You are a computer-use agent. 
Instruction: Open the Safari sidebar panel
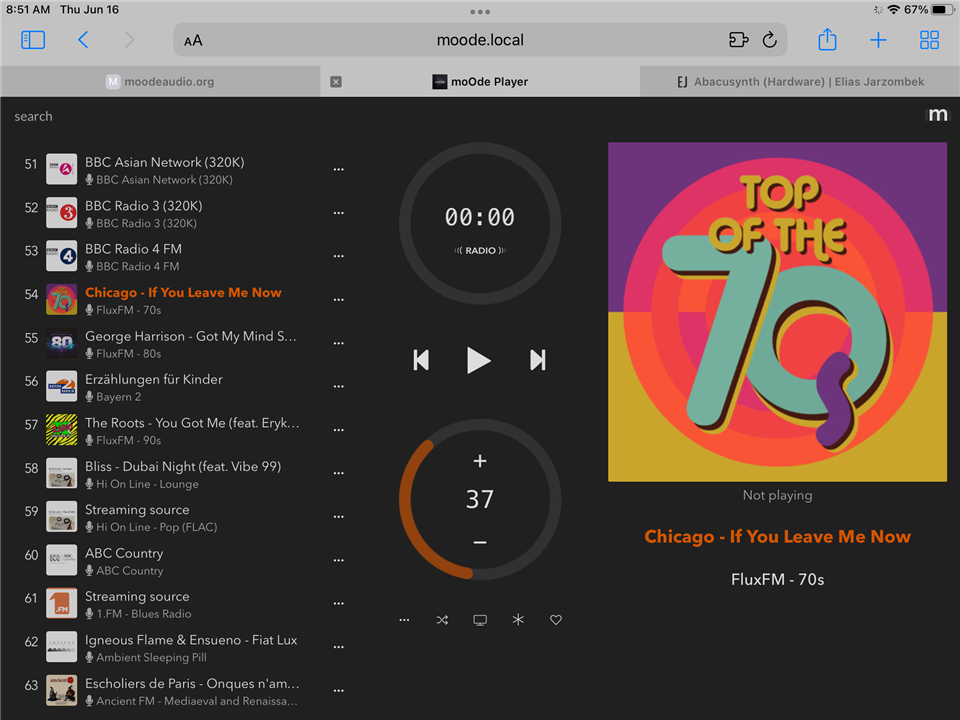[x=33, y=40]
